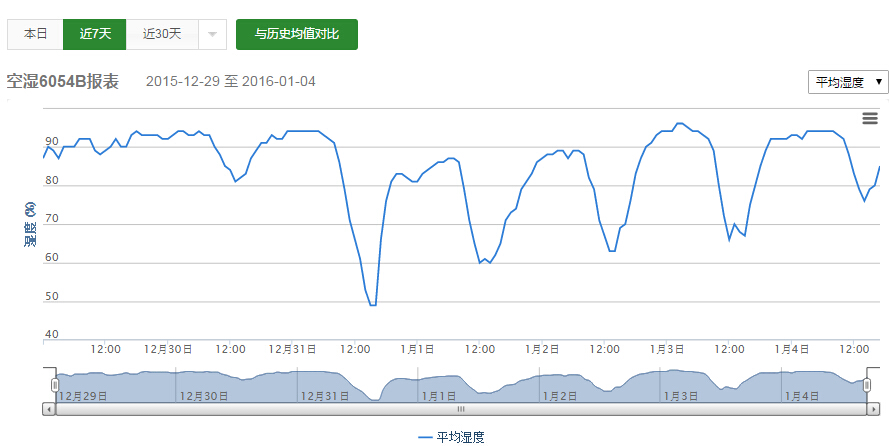
Task: Click the left scrollbar arrow under navigator
Action: pos(48,409)
